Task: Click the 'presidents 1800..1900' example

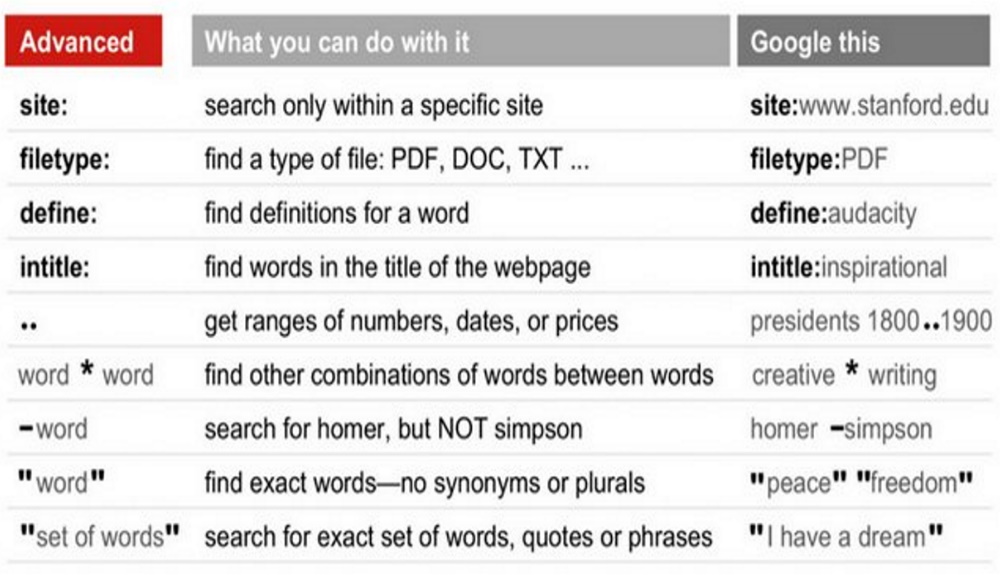Action: [x=871, y=321]
